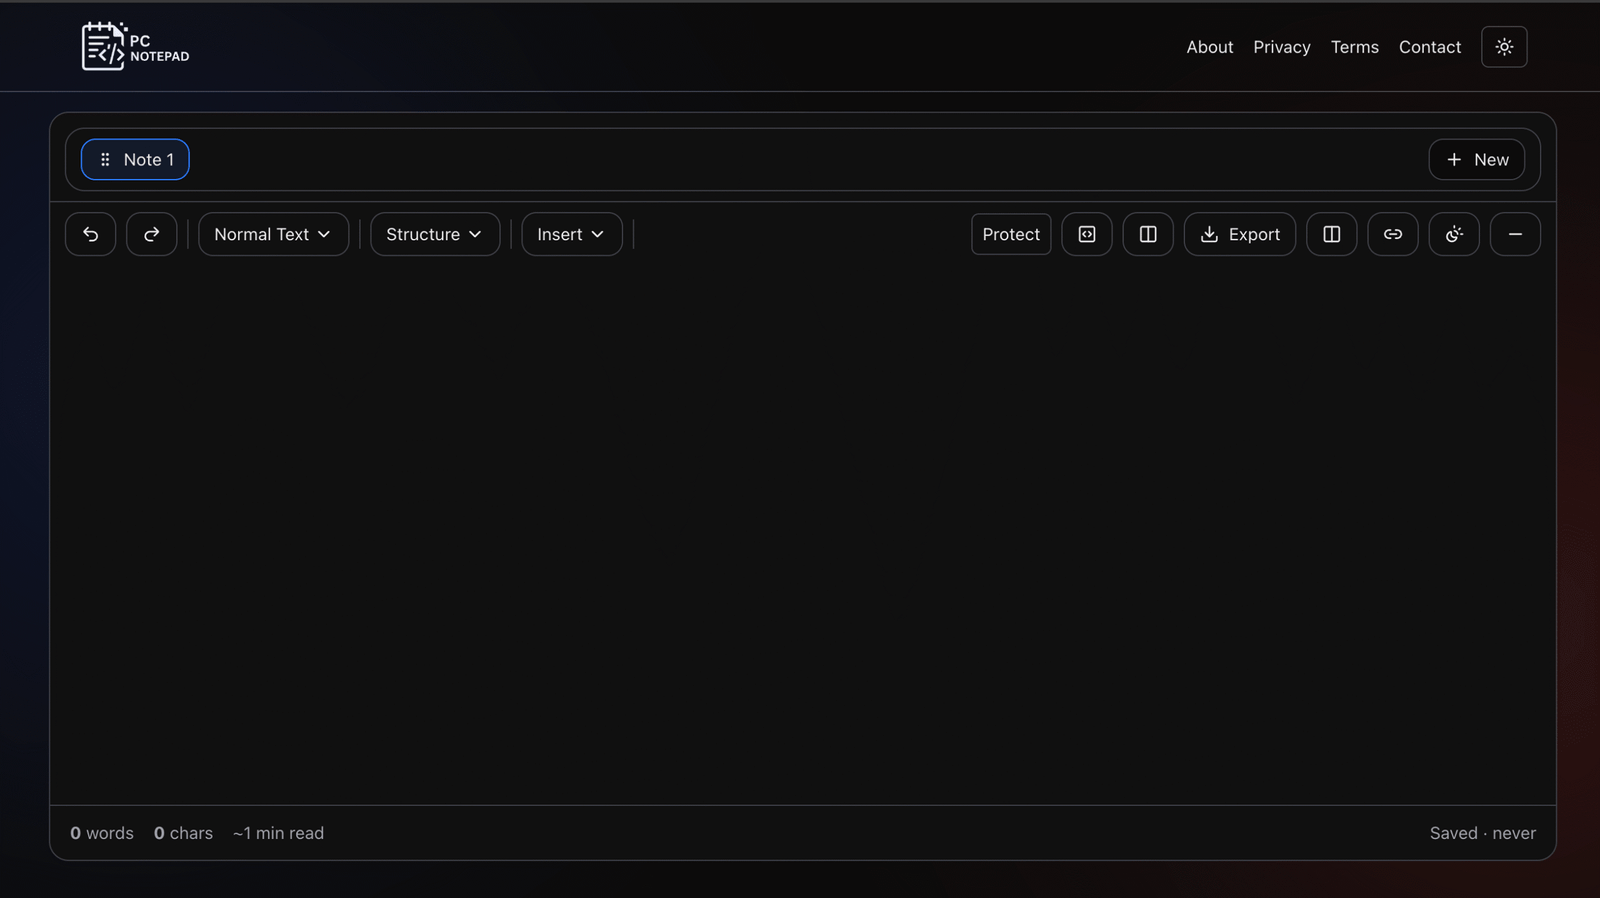
Task: Click the PC Notepad logo
Action: [135, 47]
